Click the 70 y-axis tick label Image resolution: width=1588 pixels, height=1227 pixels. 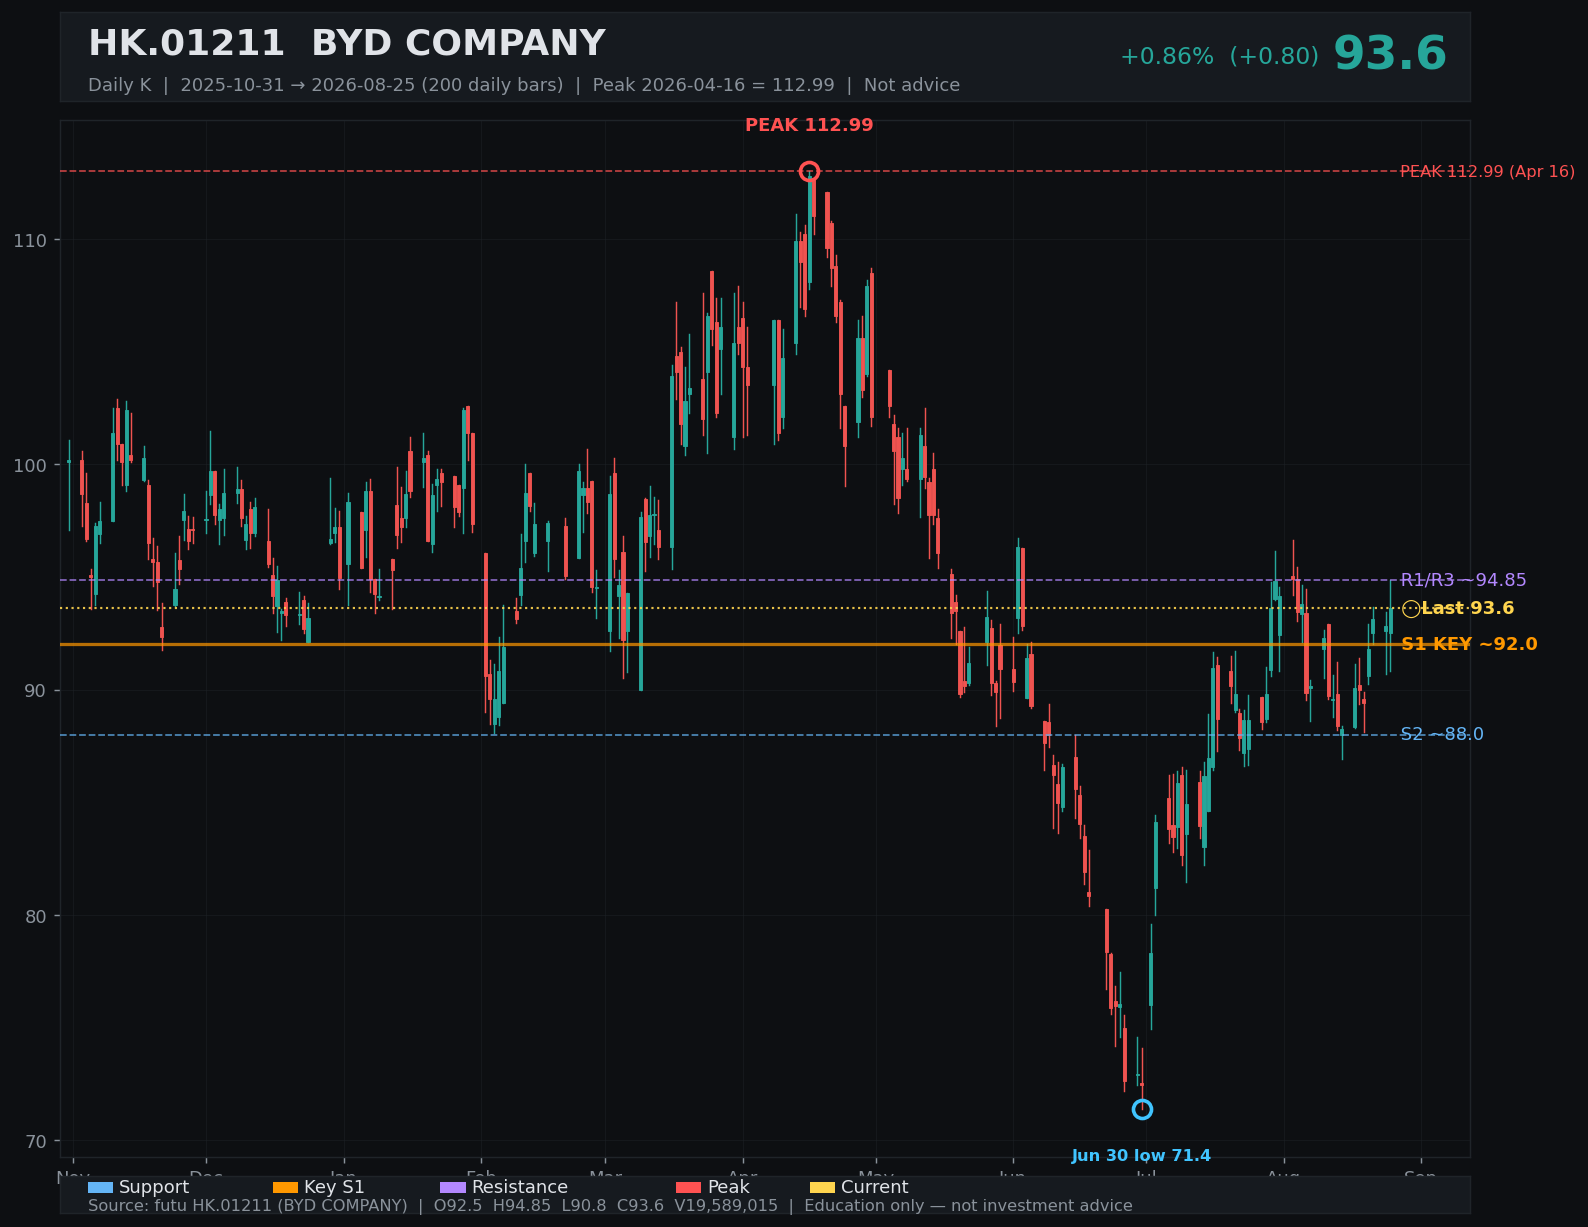35,1141
